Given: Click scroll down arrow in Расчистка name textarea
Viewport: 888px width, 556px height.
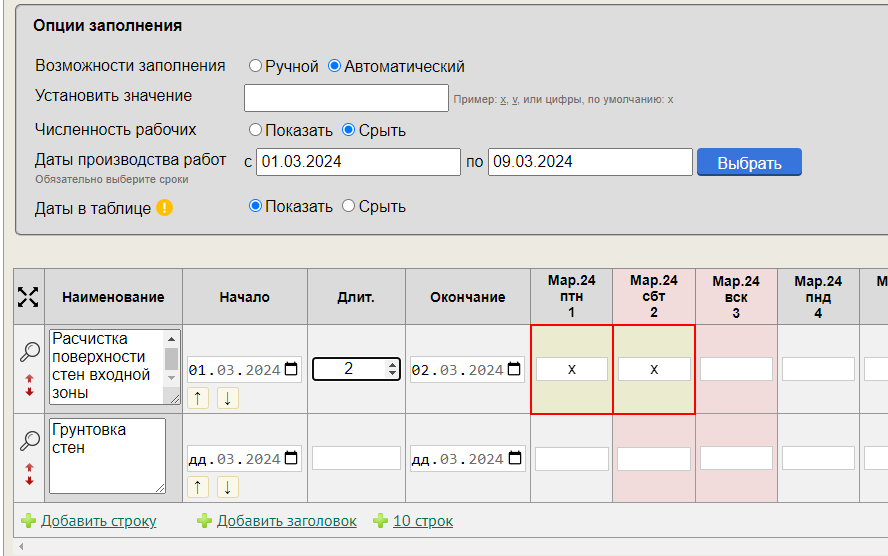Looking at the screenshot, I should pyautogui.click(x=171, y=378).
